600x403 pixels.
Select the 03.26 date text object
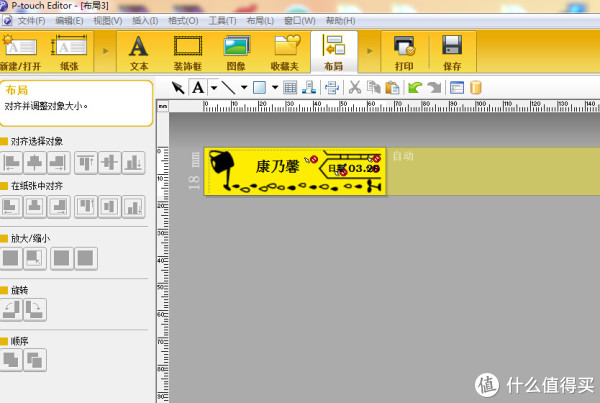point(364,168)
